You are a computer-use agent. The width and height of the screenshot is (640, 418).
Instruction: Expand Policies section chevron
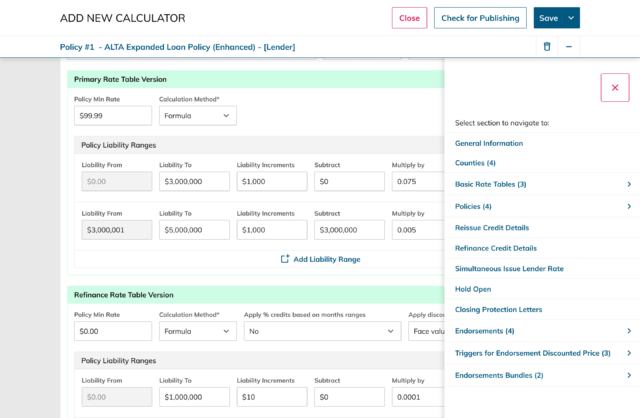tap(629, 206)
